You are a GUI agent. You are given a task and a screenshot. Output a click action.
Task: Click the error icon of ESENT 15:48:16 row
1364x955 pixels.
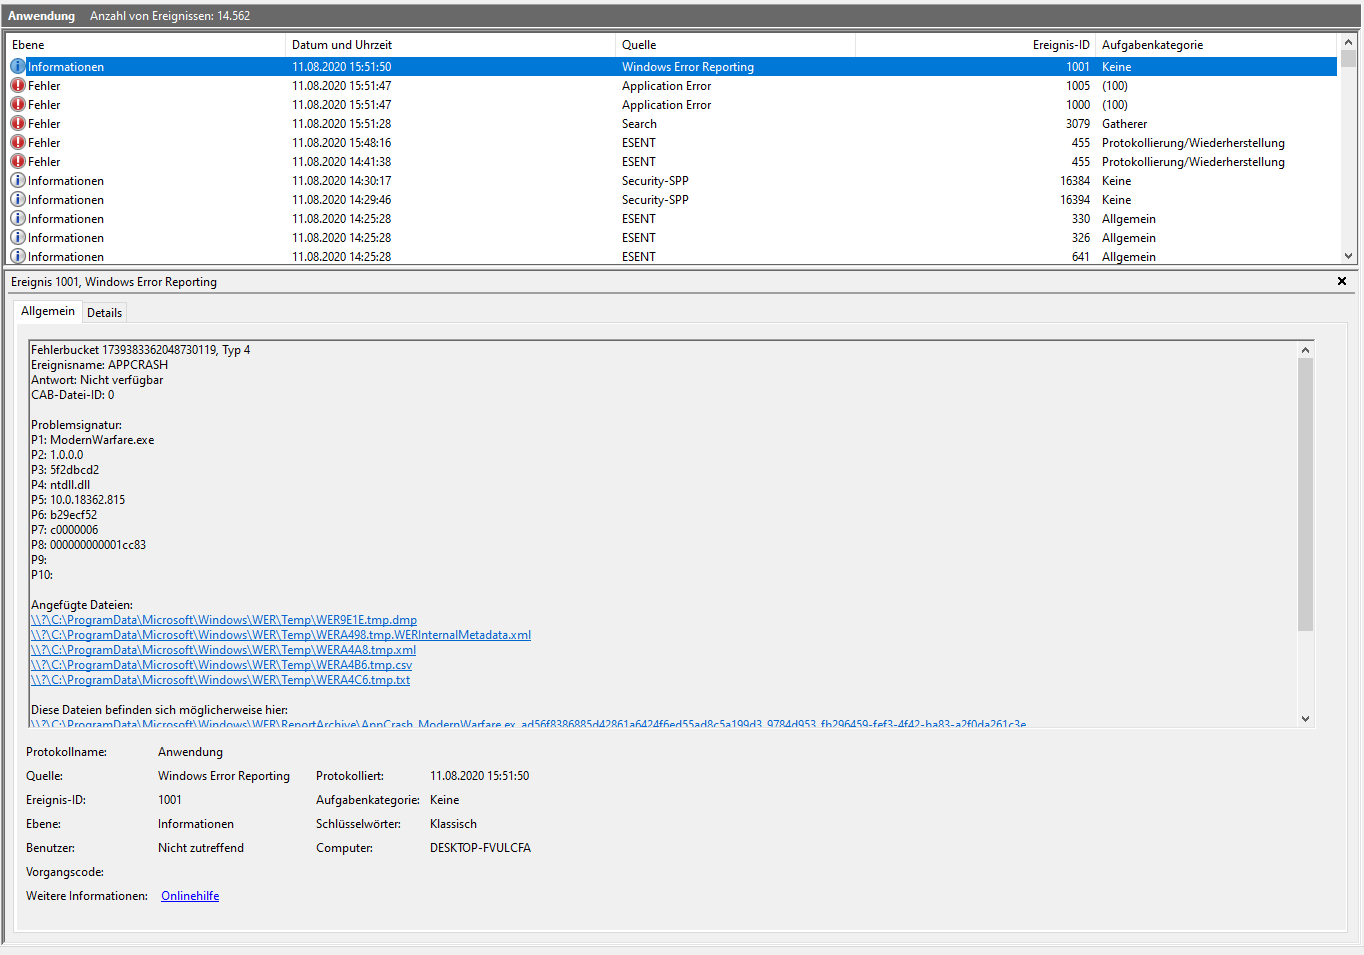[18, 142]
